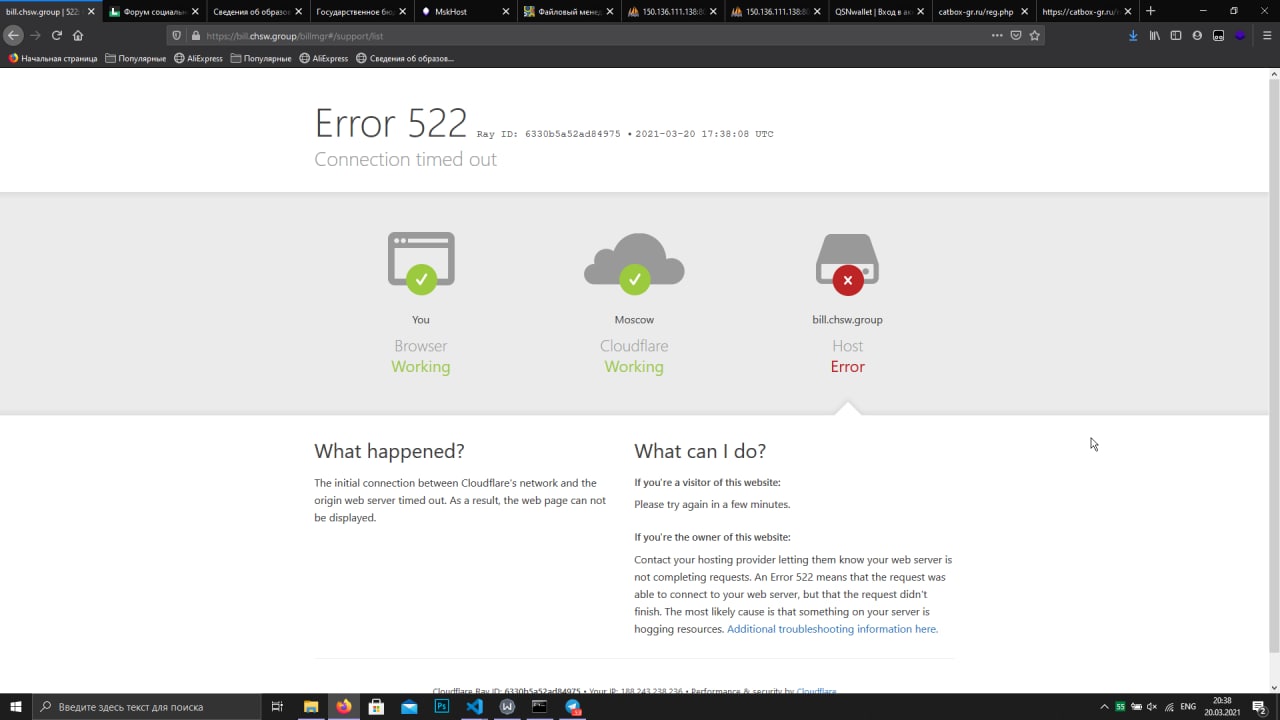1280x720 pixels.
Task: Click the Browser window icon with checkmark
Action: (421, 263)
